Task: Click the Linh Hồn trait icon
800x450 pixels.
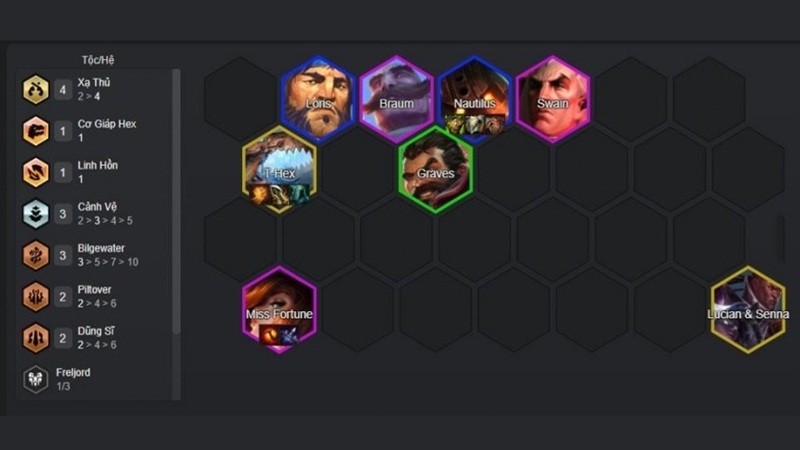Action: pos(36,172)
